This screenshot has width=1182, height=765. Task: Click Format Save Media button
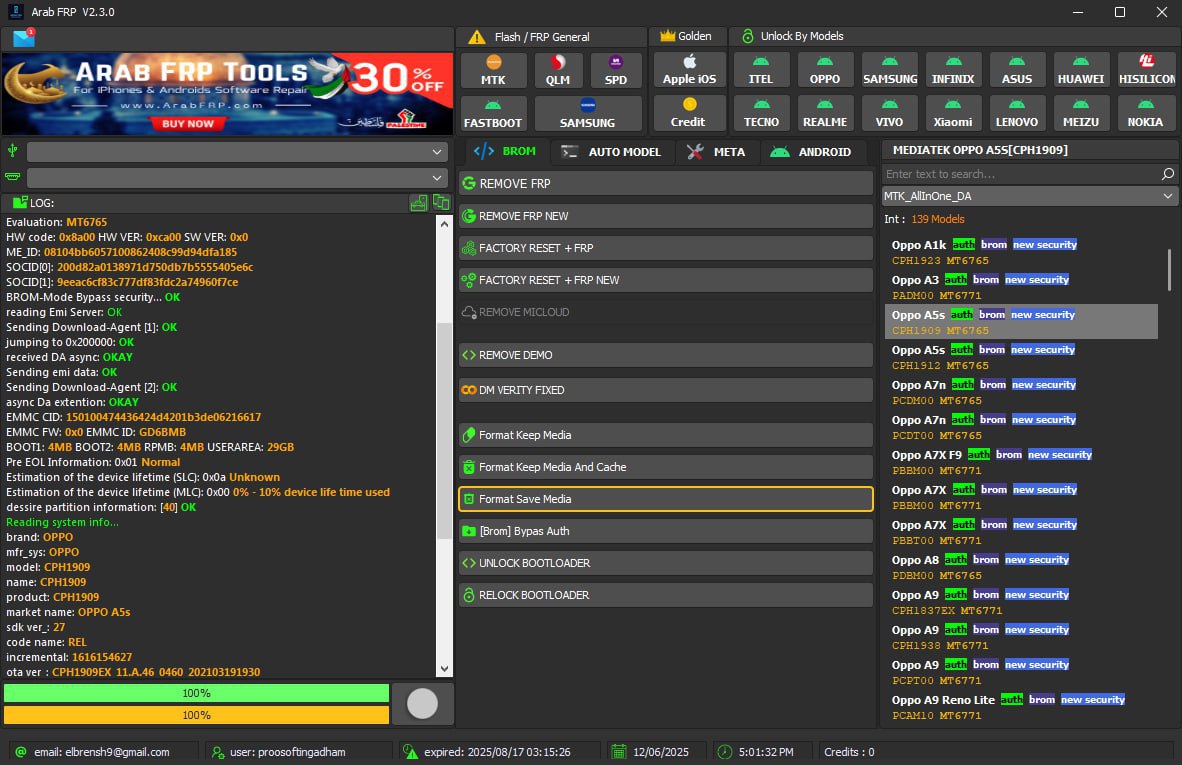666,499
